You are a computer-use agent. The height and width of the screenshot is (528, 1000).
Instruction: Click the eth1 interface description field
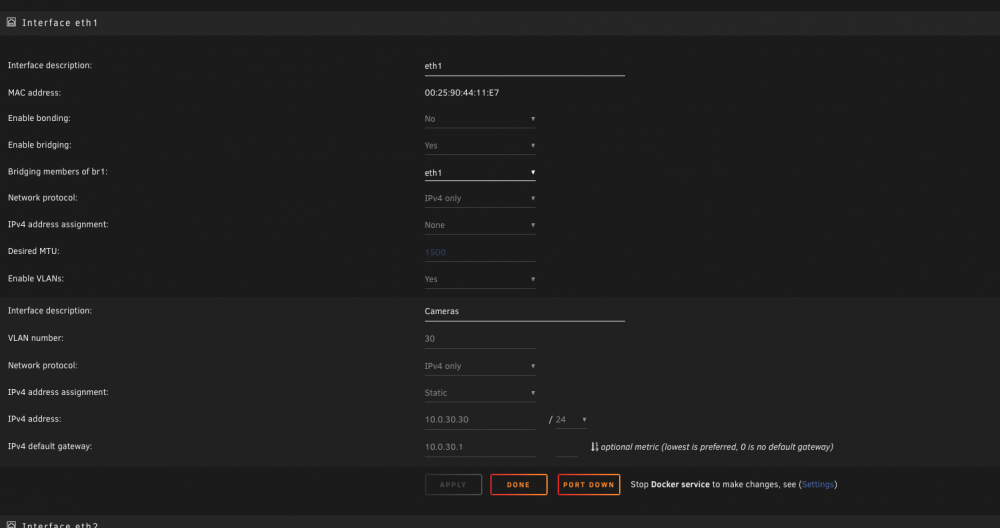tap(524, 66)
